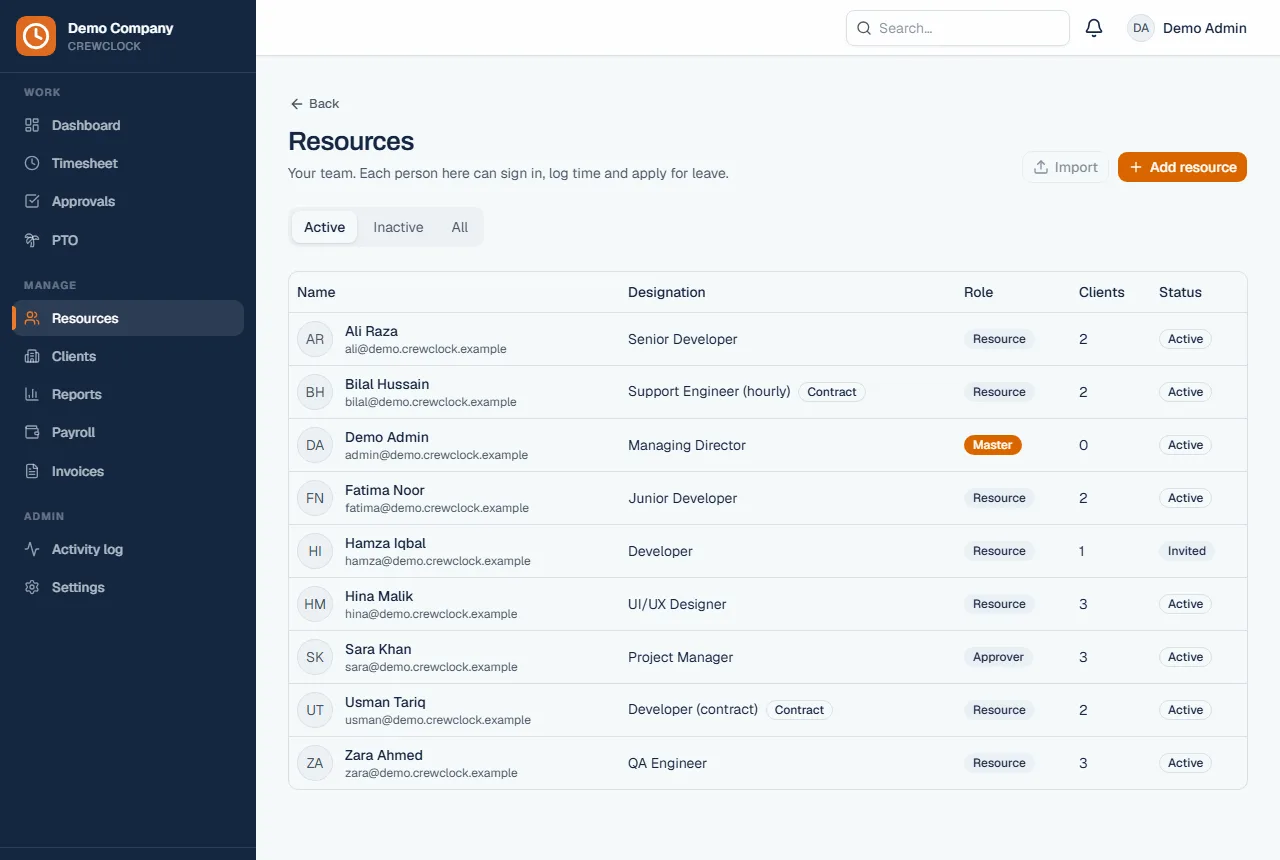Click Contract tag on Usman Tariq's row

tap(799, 710)
